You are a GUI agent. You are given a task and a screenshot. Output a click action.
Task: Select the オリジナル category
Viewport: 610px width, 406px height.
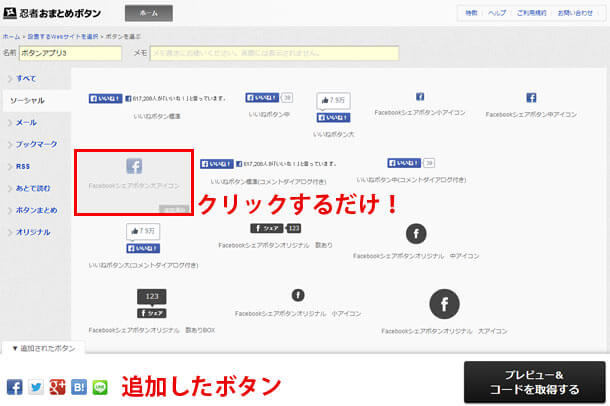pyautogui.click(x=33, y=233)
